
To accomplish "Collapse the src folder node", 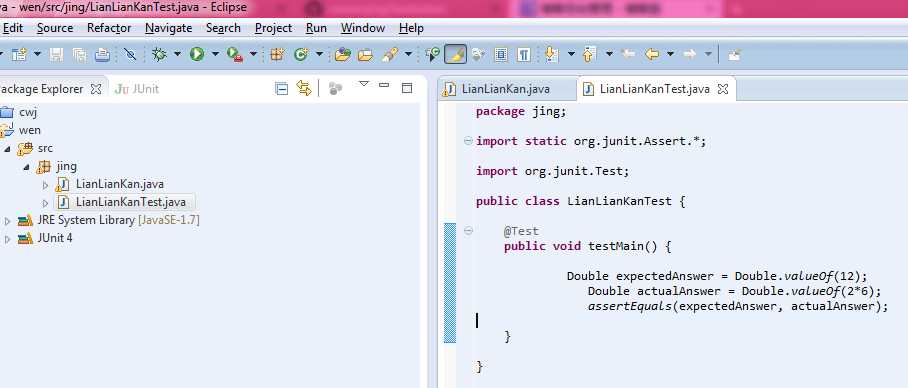I will [7, 149].
